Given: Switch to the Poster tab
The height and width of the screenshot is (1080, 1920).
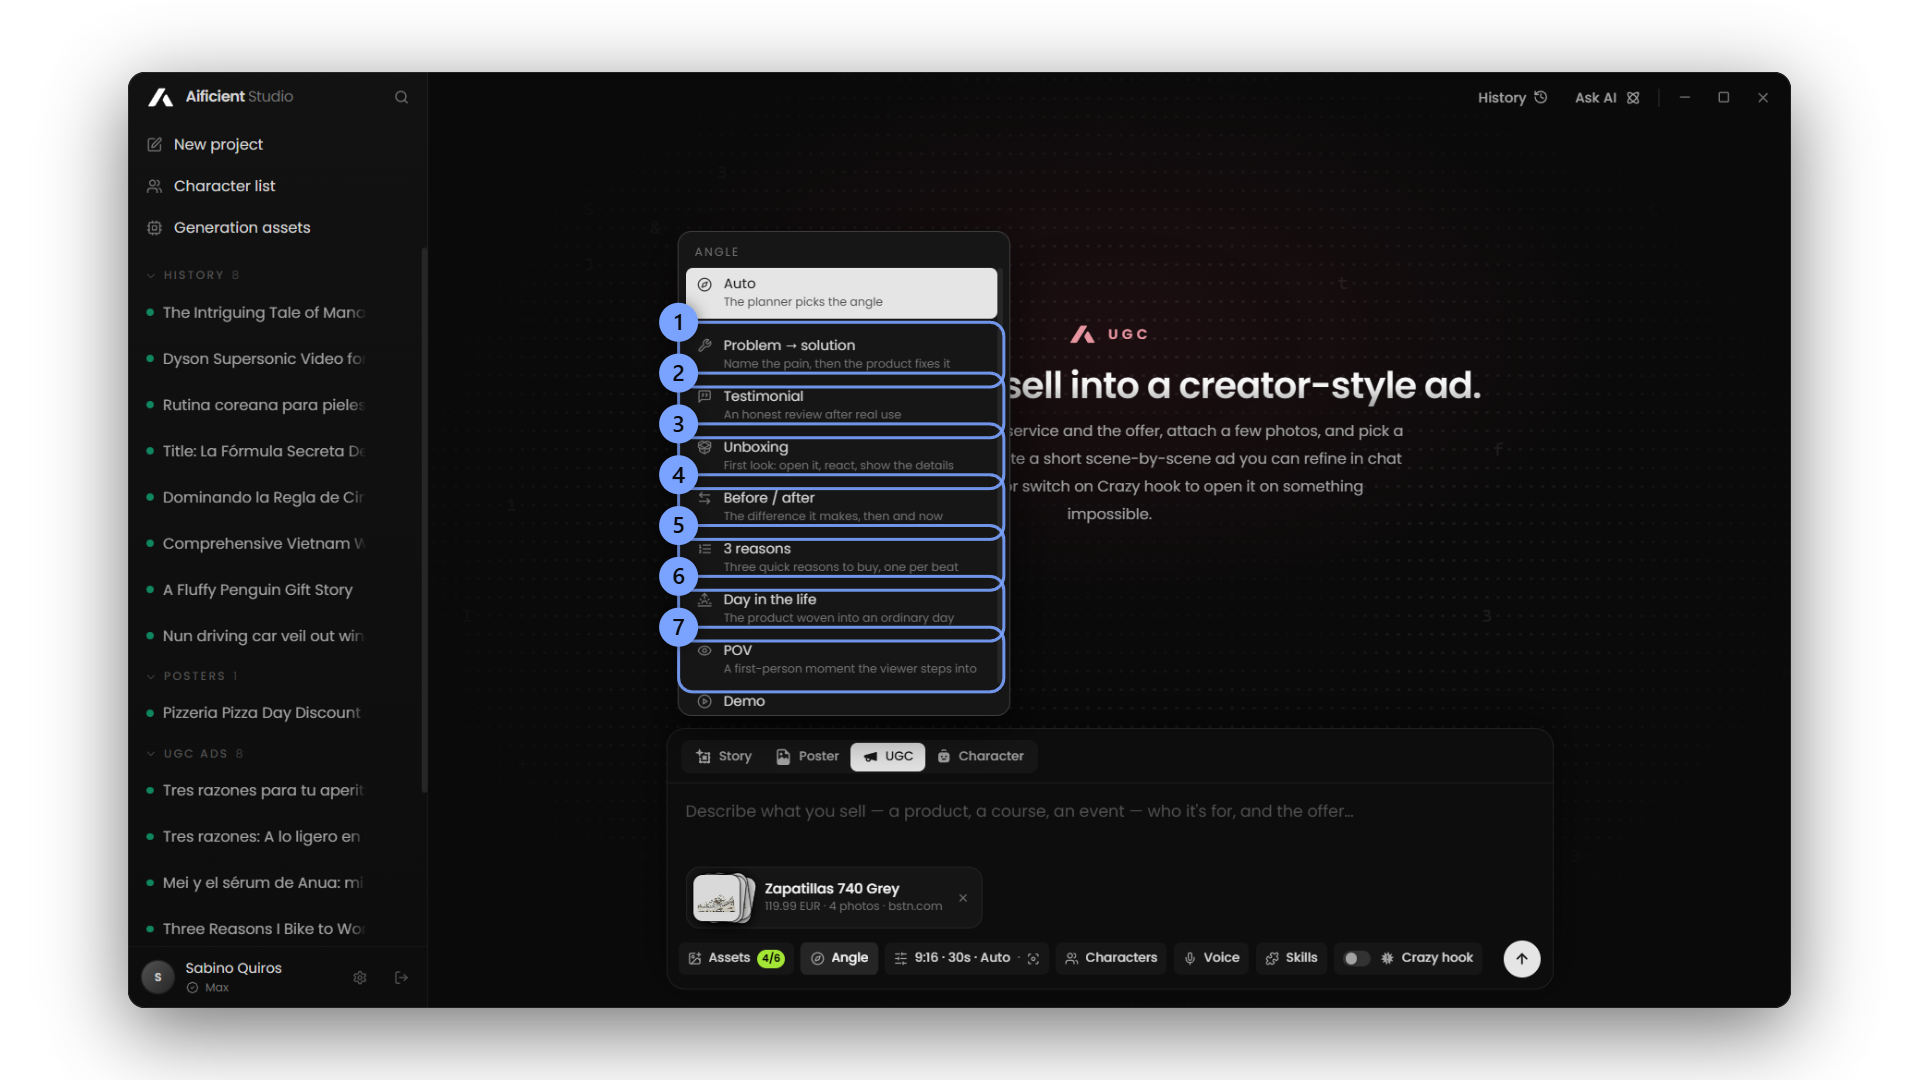Looking at the screenshot, I should 807,757.
